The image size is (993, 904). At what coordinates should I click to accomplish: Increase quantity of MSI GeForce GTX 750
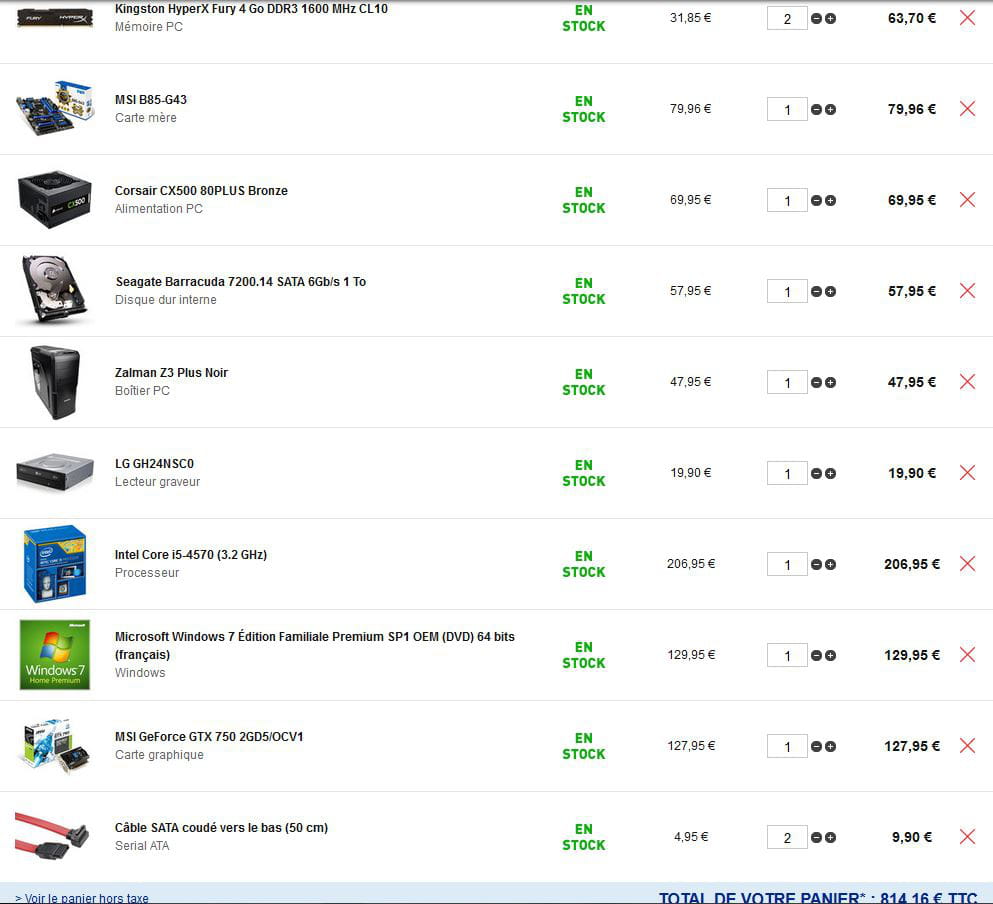(x=830, y=747)
